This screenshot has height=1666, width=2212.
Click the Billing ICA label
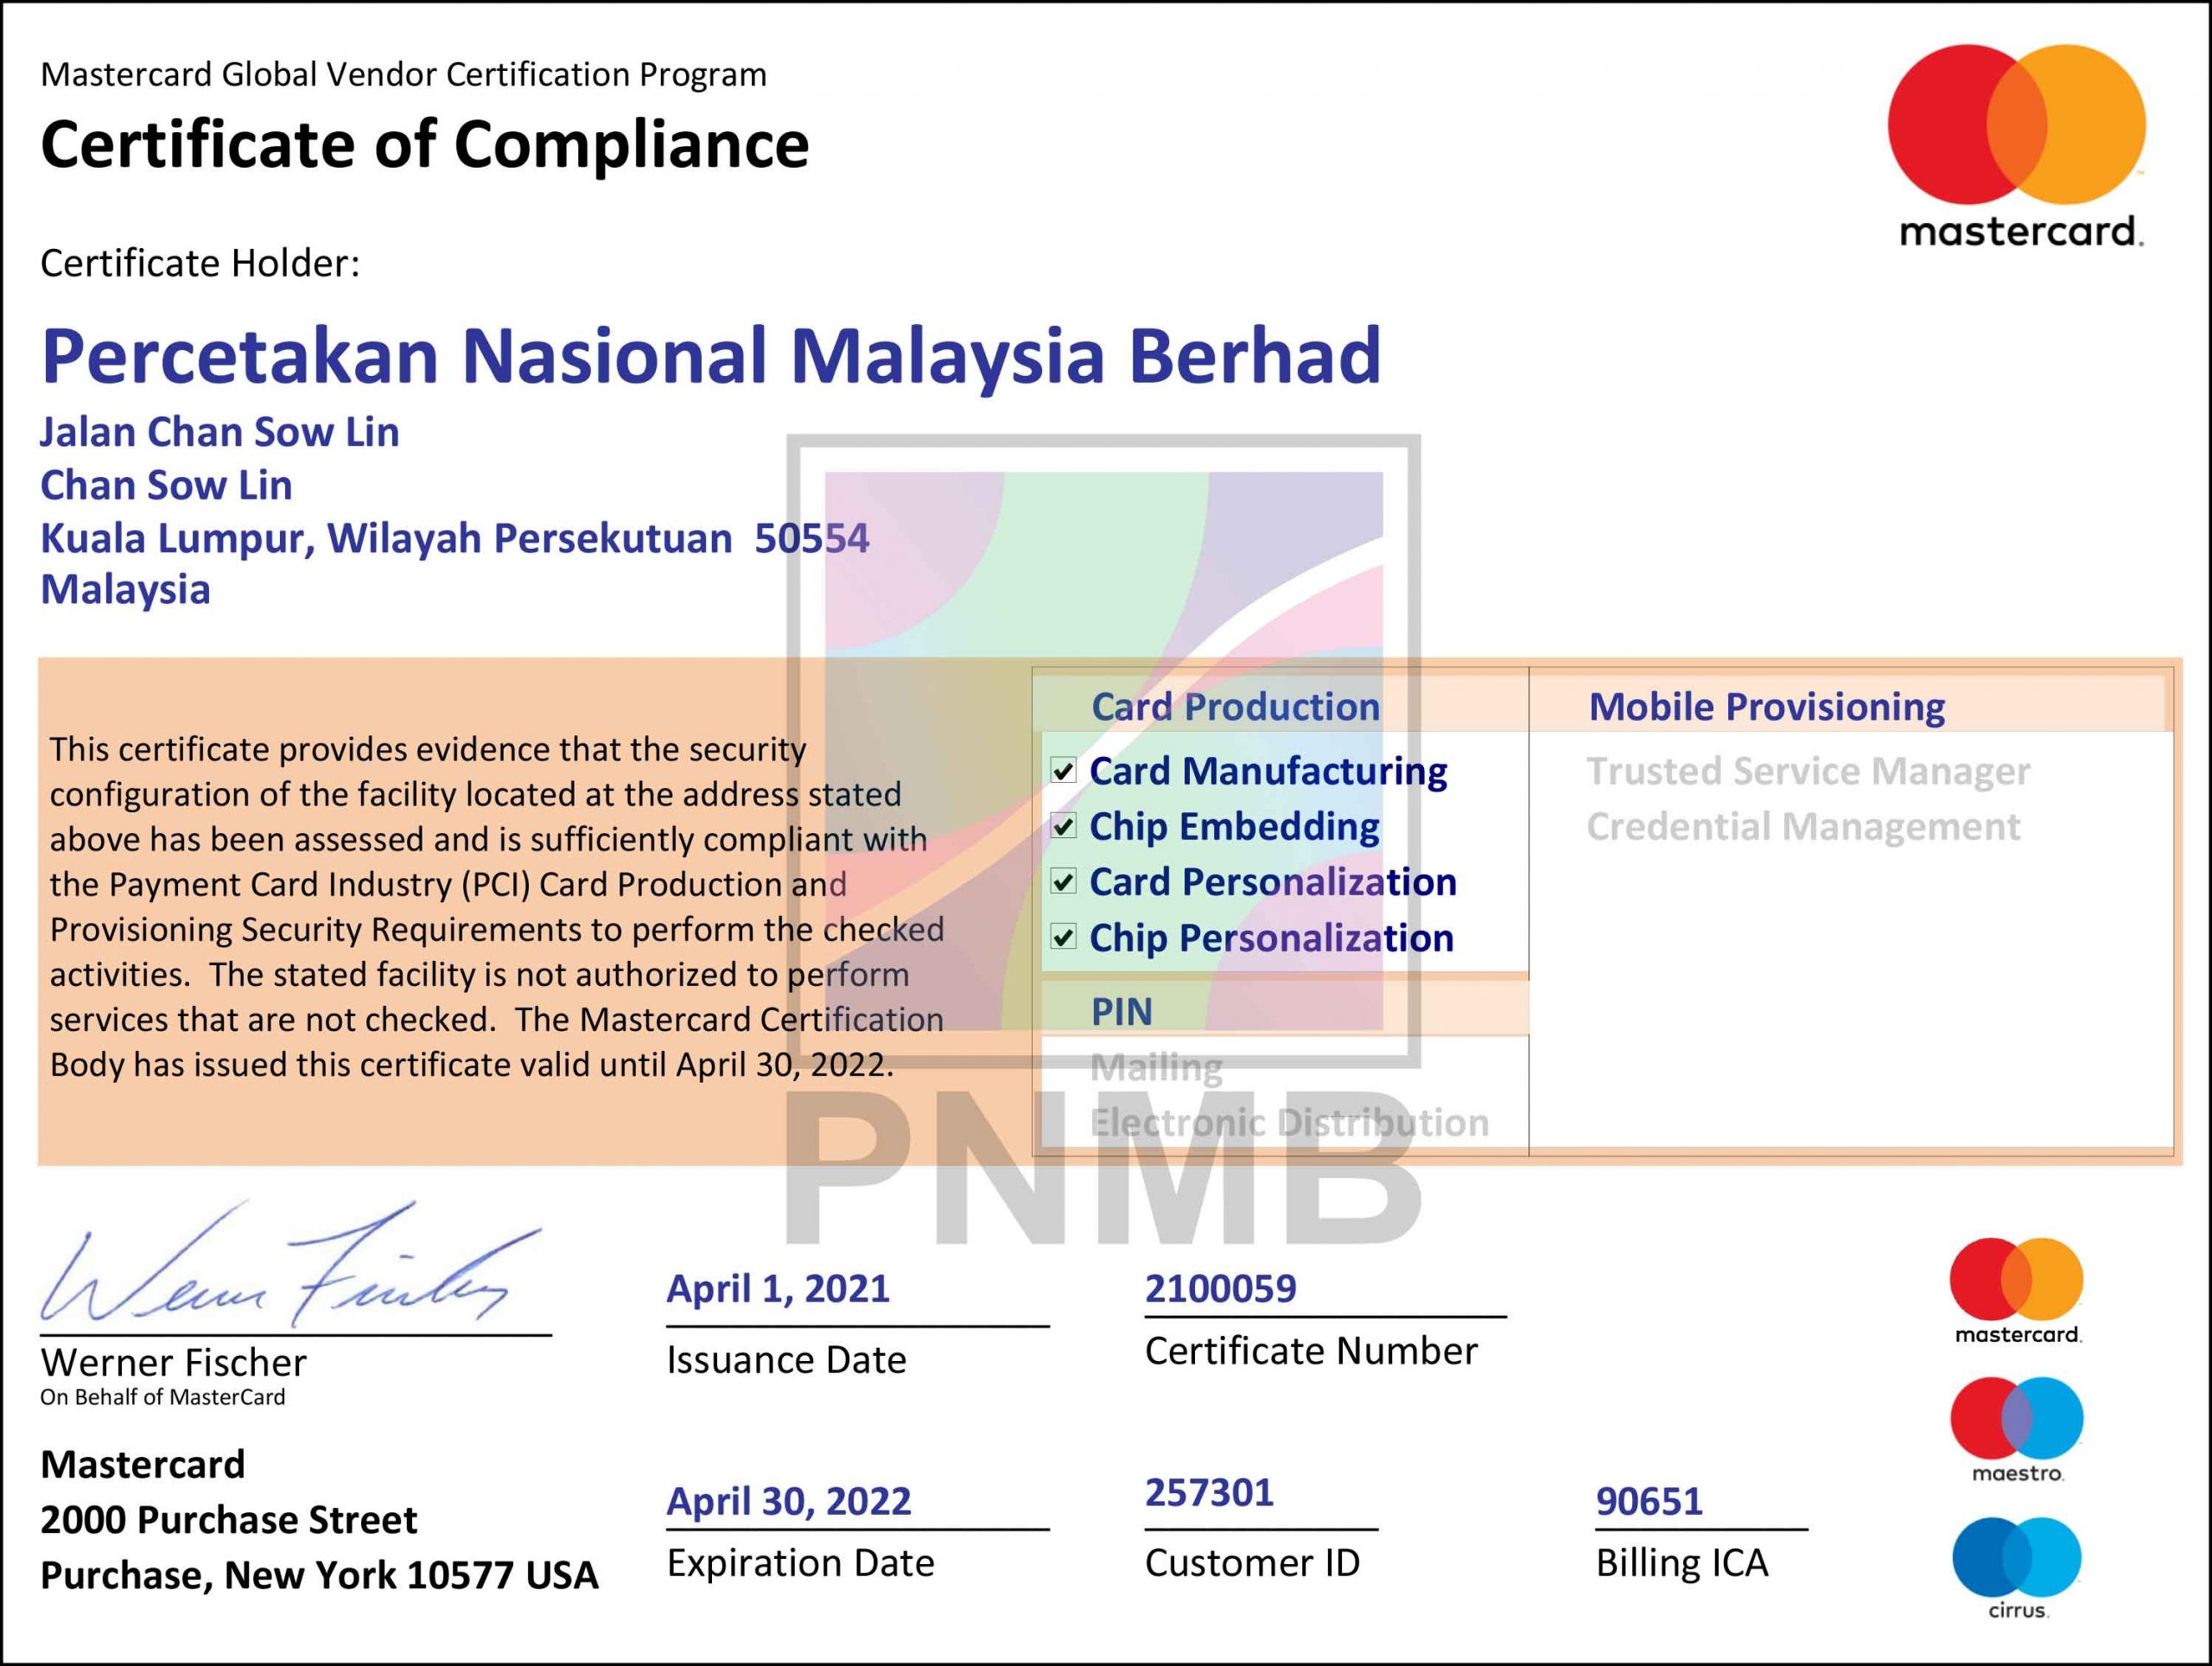tap(1682, 1563)
